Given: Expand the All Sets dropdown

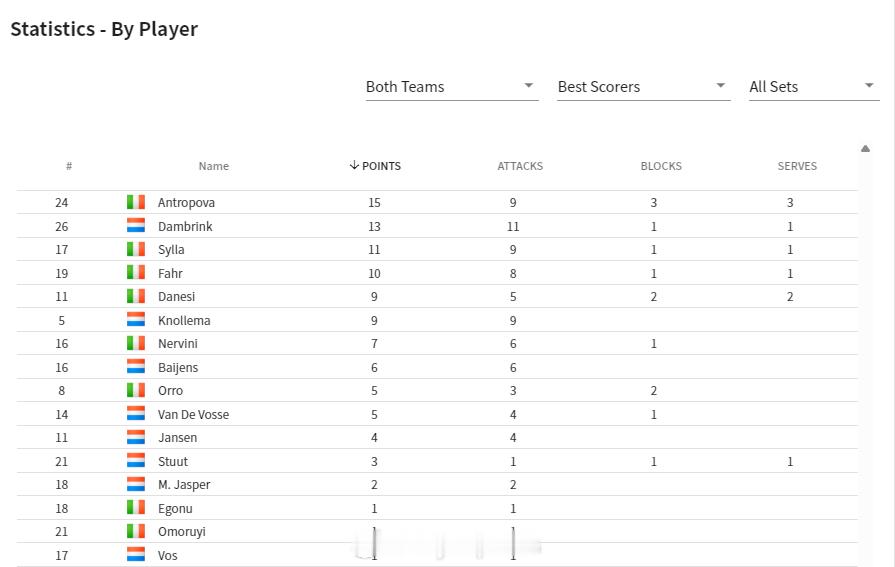Looking at the screenshot, I should pyautogui.click(x=814, y=87).
